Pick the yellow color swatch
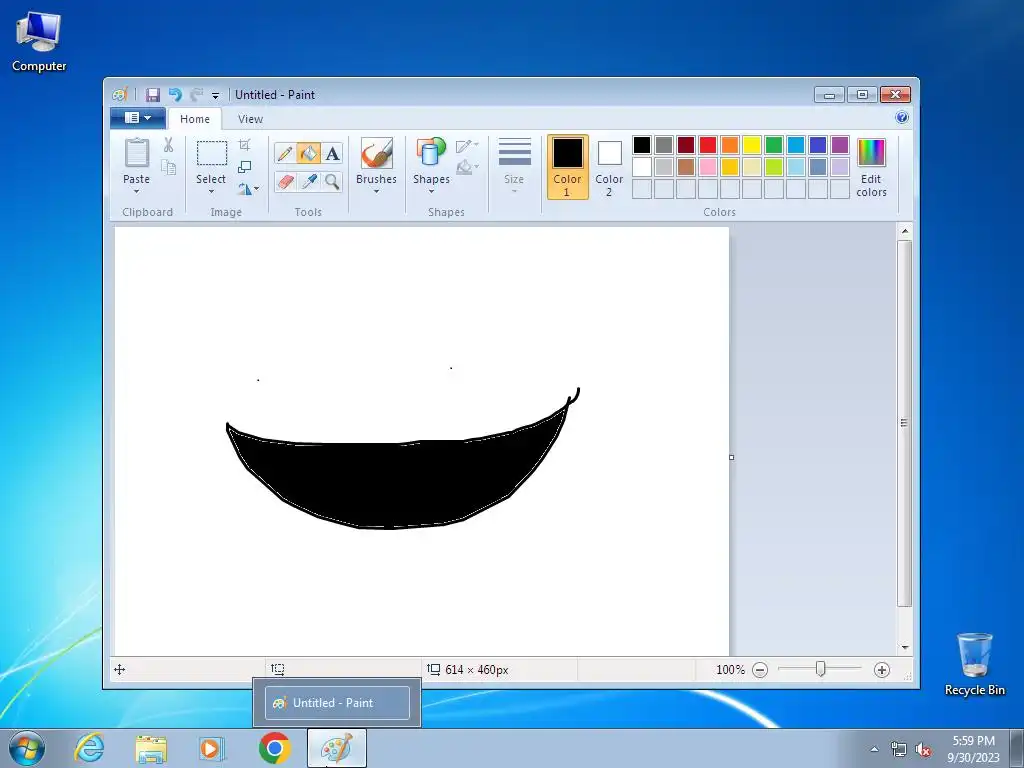 (x=752, y=145)
